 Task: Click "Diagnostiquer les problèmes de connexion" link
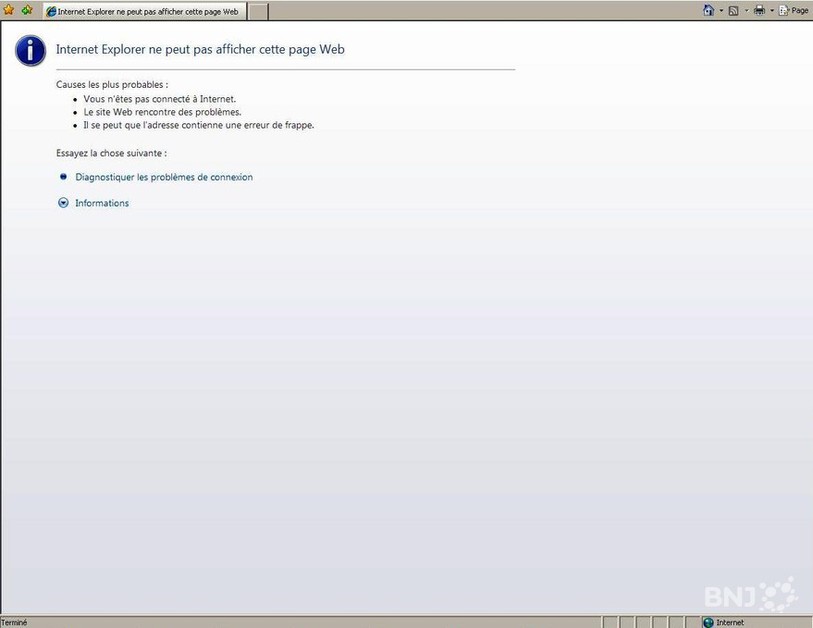(164, 177)
